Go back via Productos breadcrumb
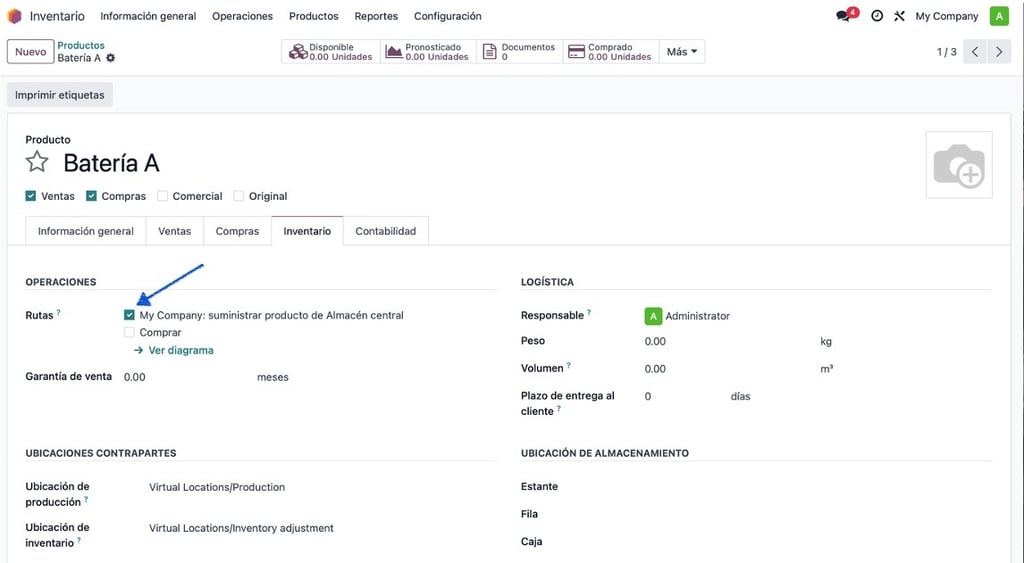 click(x=81, y=45)
